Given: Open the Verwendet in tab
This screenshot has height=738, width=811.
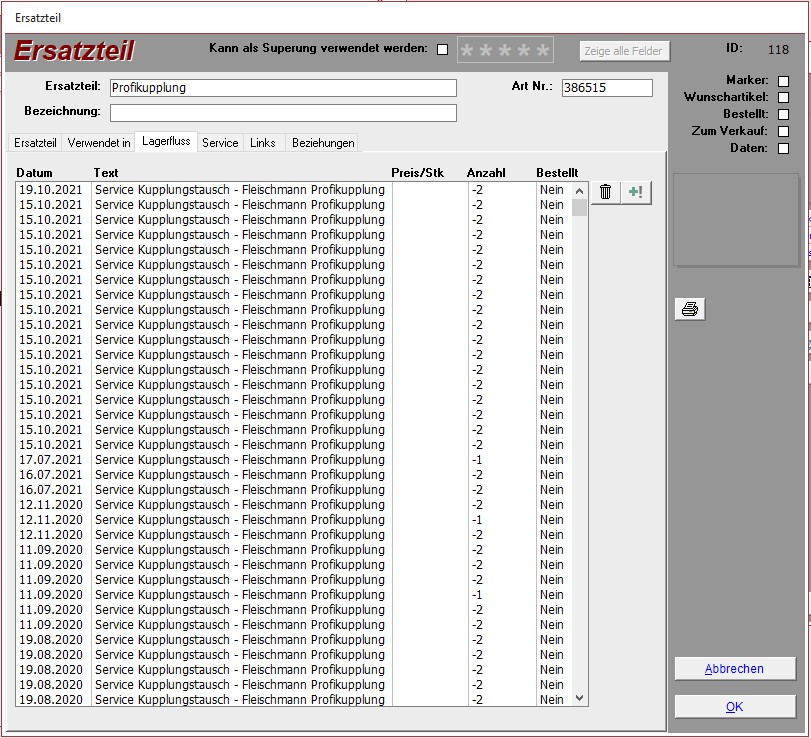Looking at the screenshot, I should (99, 143).
